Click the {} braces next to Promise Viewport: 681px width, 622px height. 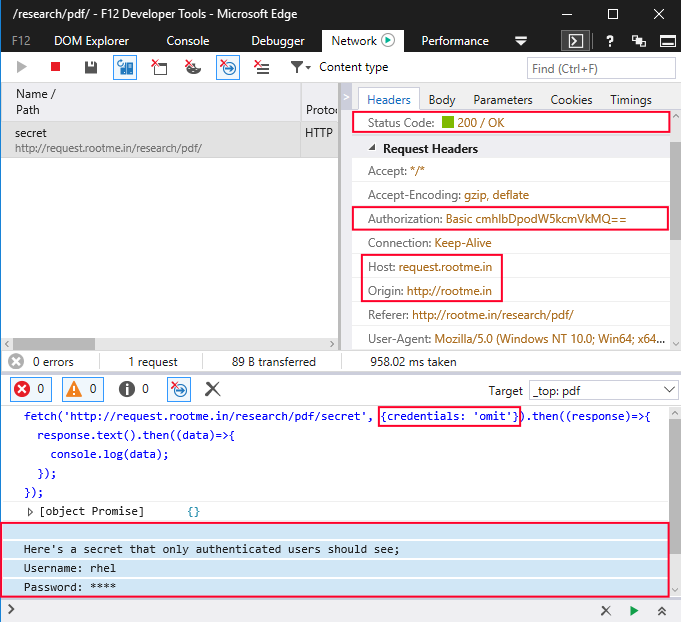(193, 512)
